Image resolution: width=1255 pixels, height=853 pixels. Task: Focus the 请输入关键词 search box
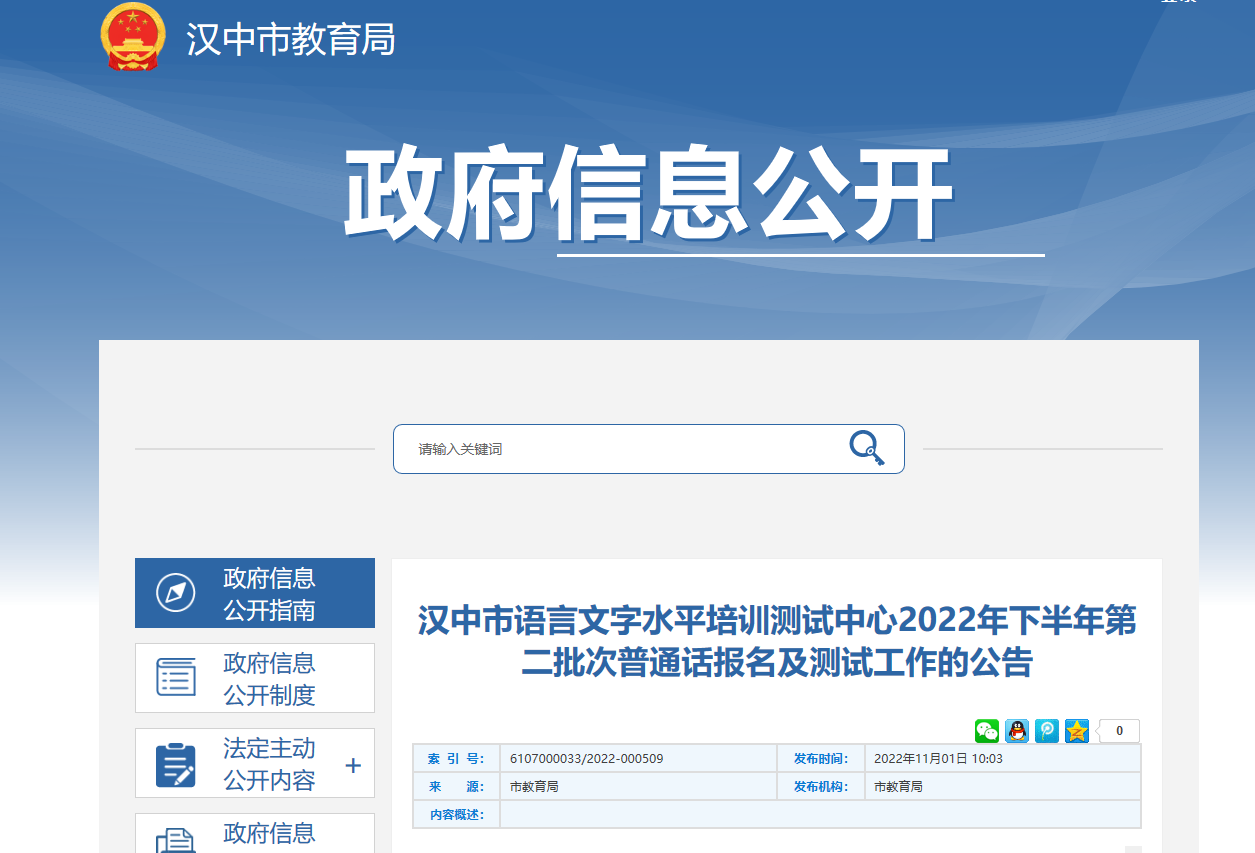point(620,449)
